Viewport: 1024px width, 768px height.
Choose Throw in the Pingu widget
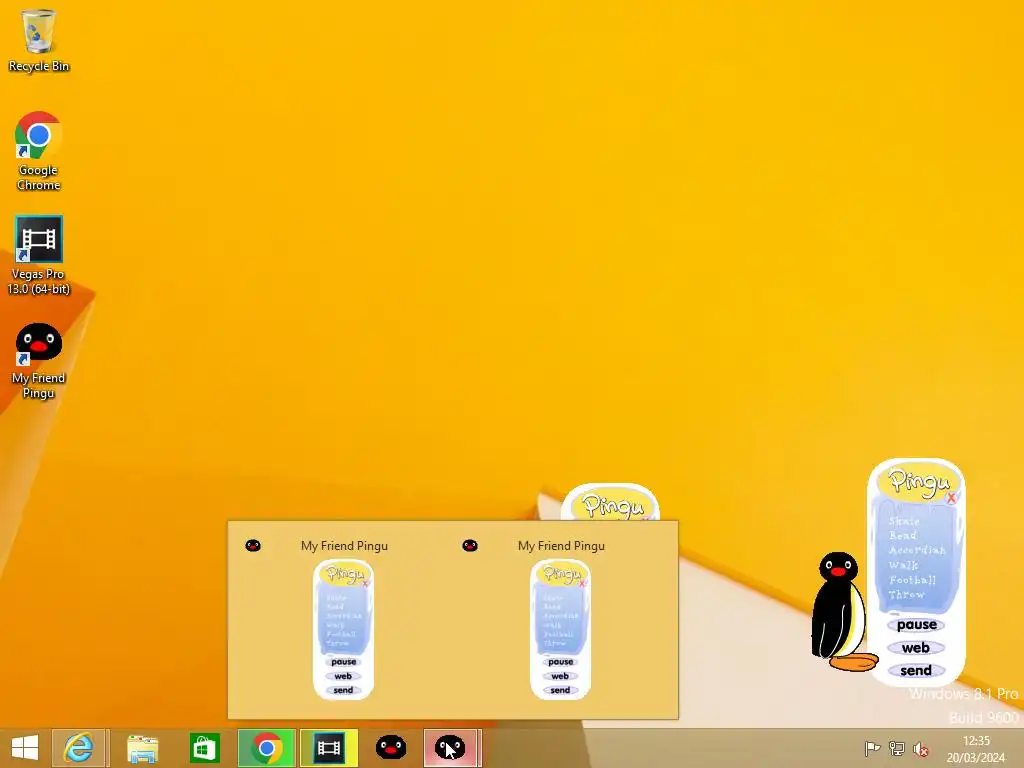(x=906, y=595)
